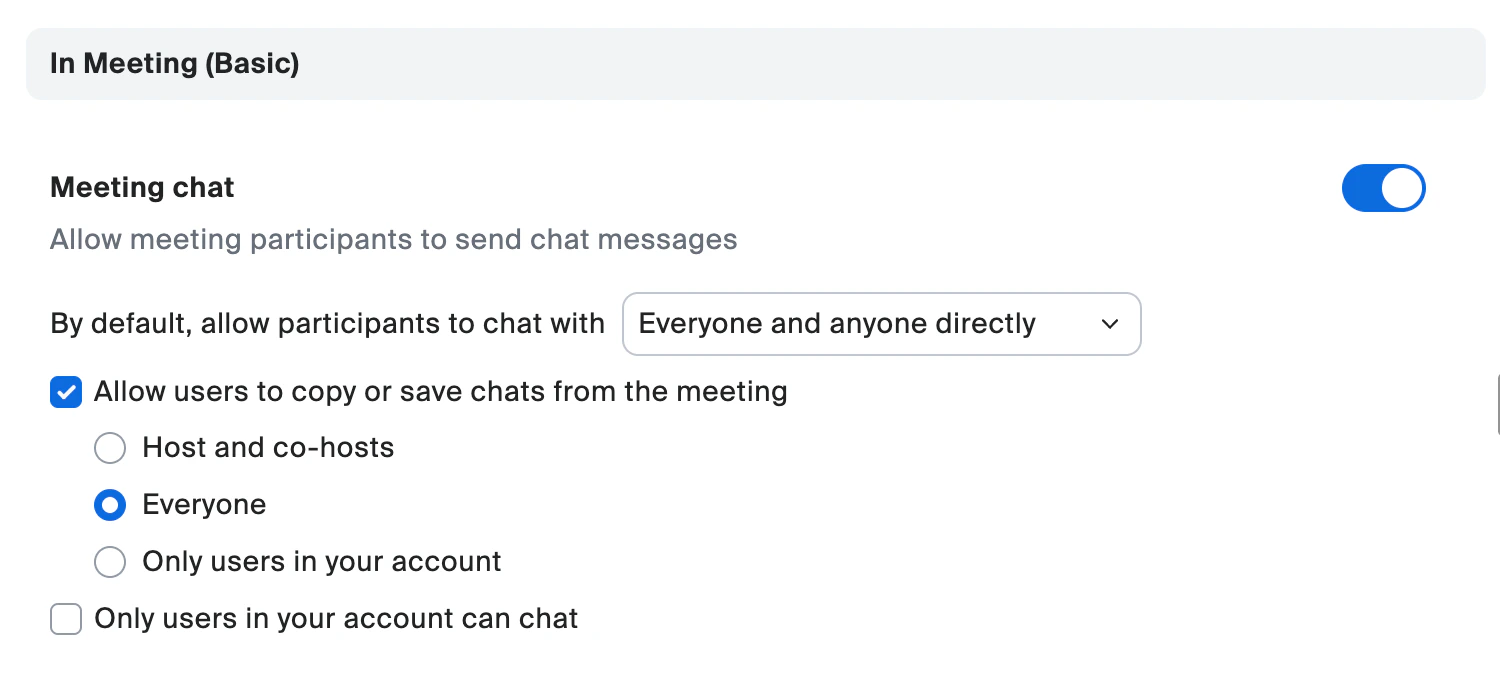Click the Allow users to copy label text
The image size is (1500, 680).
[x=440, y=391]
